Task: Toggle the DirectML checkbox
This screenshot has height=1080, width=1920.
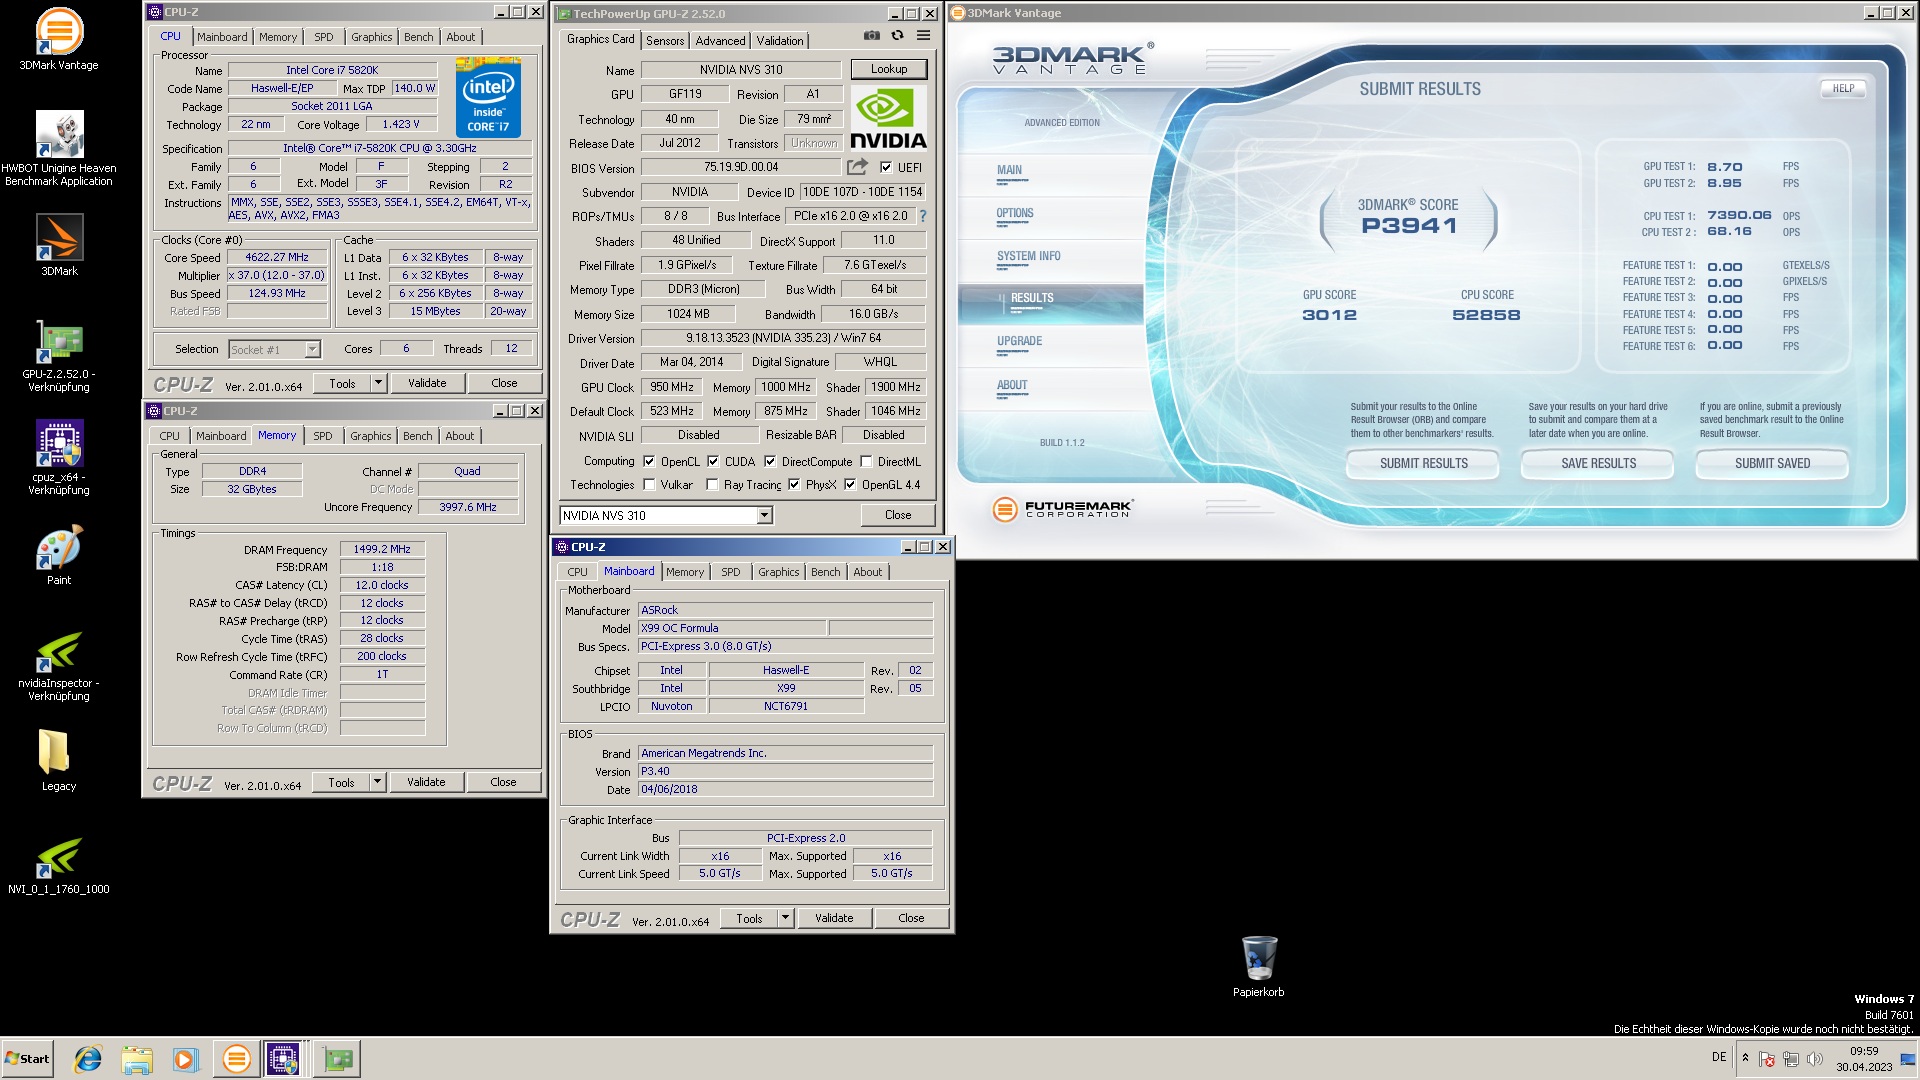Action: click(x=866, y=461)
